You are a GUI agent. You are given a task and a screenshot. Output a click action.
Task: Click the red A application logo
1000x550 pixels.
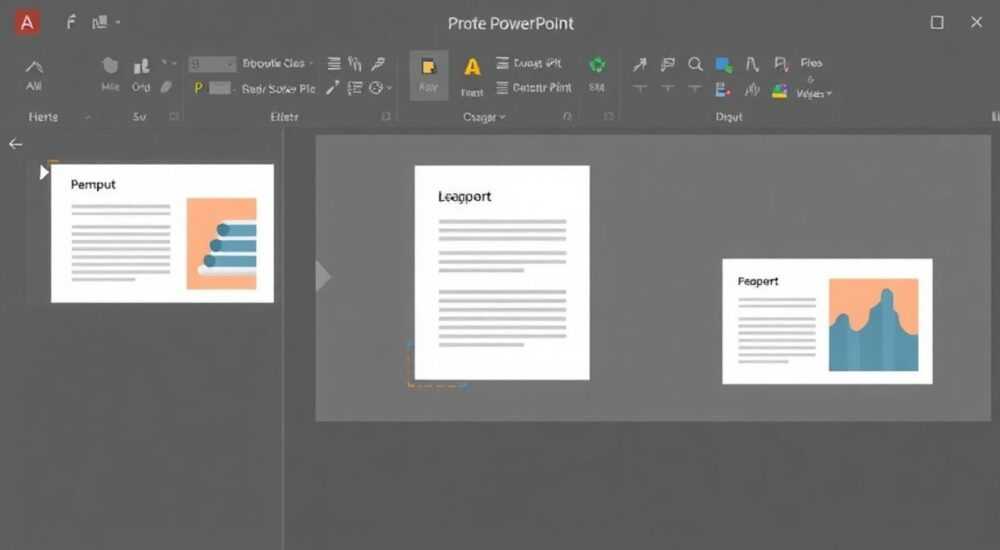27,23
